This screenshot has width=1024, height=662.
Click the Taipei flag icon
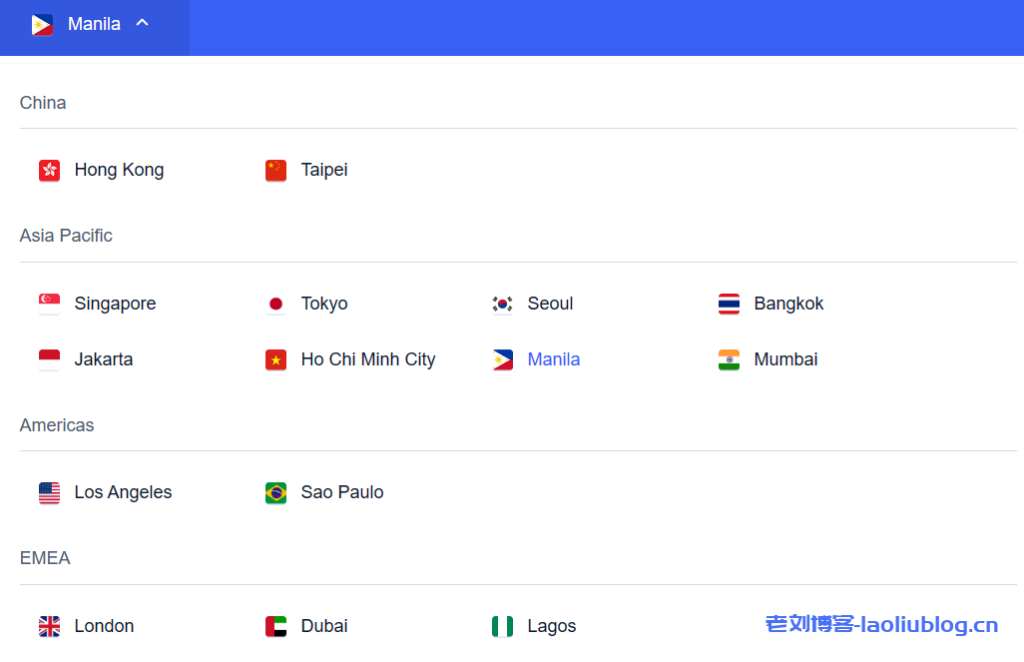(276, 171)
